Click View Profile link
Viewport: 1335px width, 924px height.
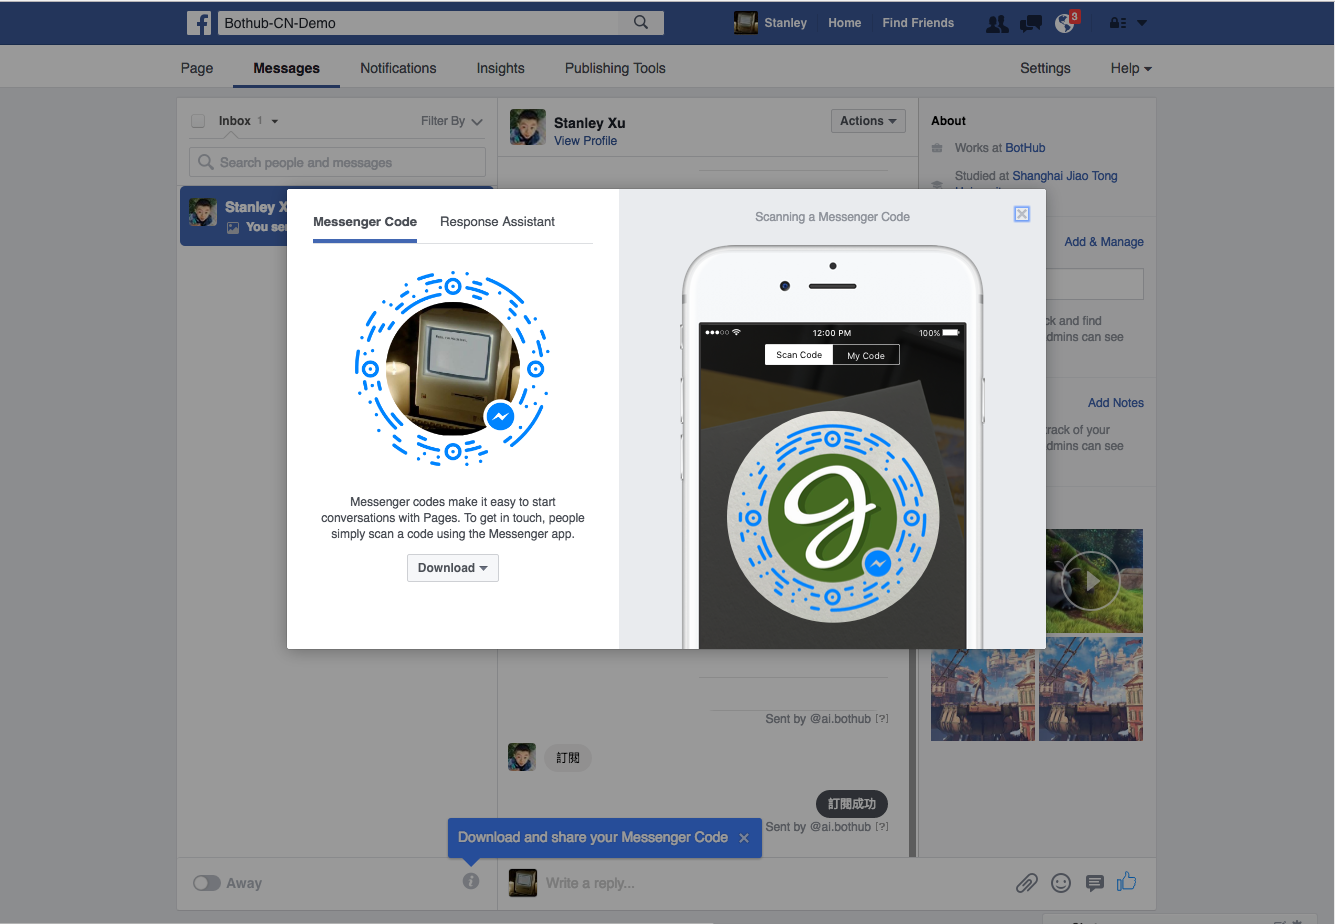[585, 141]
